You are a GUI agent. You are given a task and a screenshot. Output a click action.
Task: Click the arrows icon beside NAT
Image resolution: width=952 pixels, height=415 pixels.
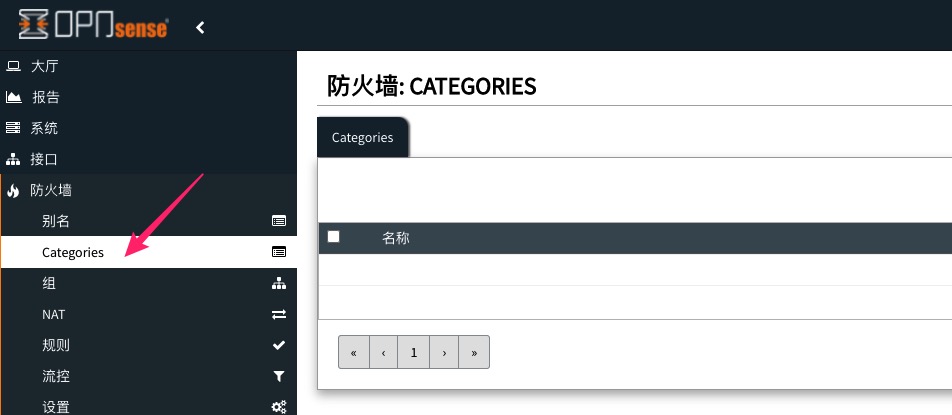[x=279, y=315]
